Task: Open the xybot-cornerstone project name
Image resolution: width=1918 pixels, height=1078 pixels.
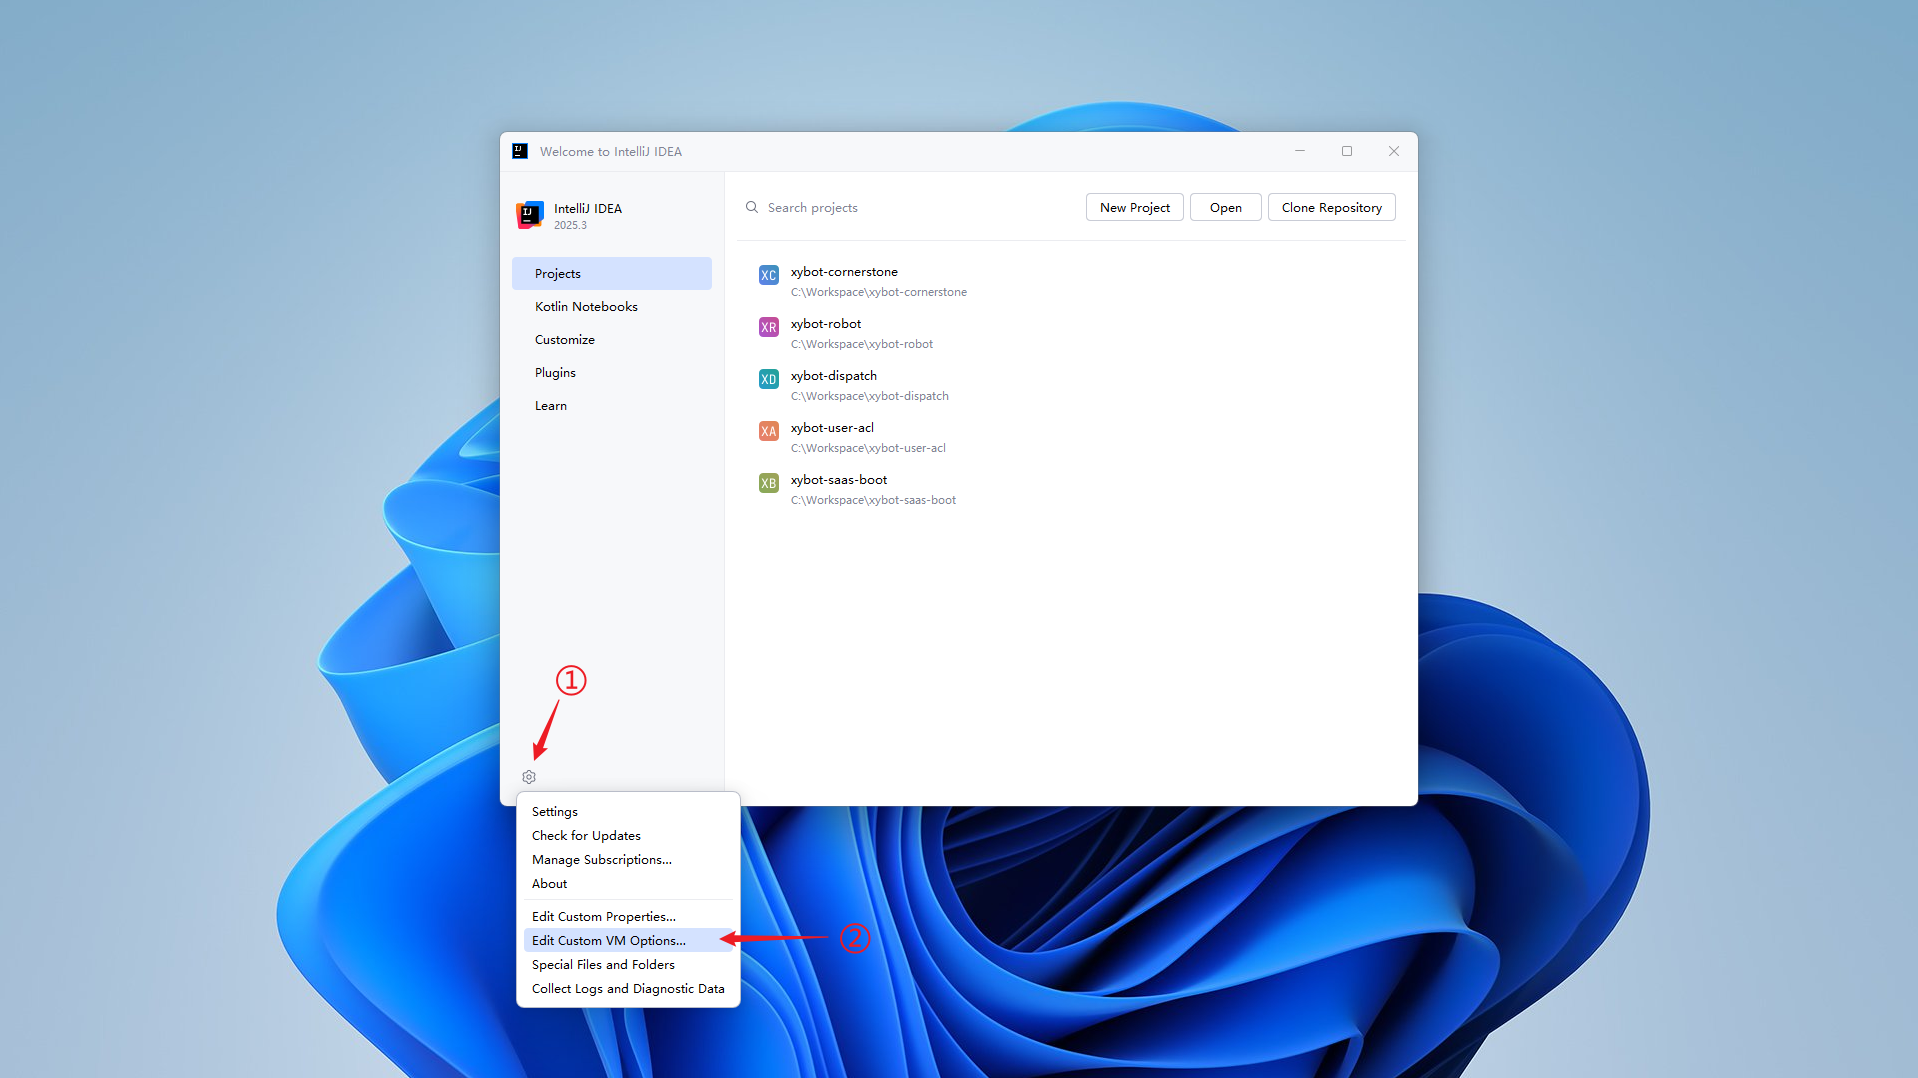Action: [844, 271]
